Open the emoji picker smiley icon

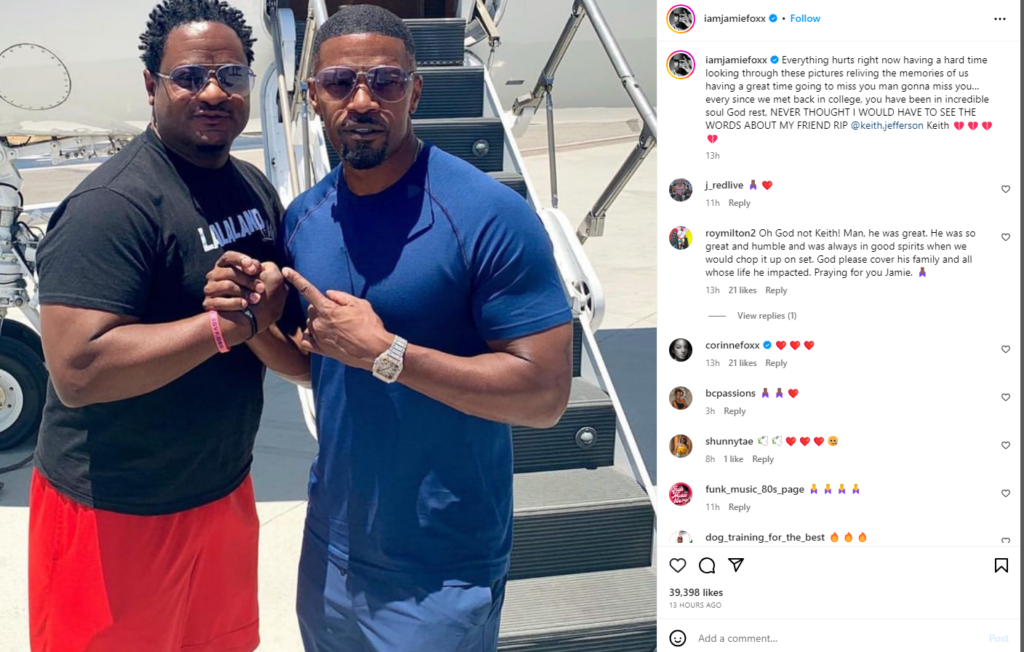pos(678,638)
